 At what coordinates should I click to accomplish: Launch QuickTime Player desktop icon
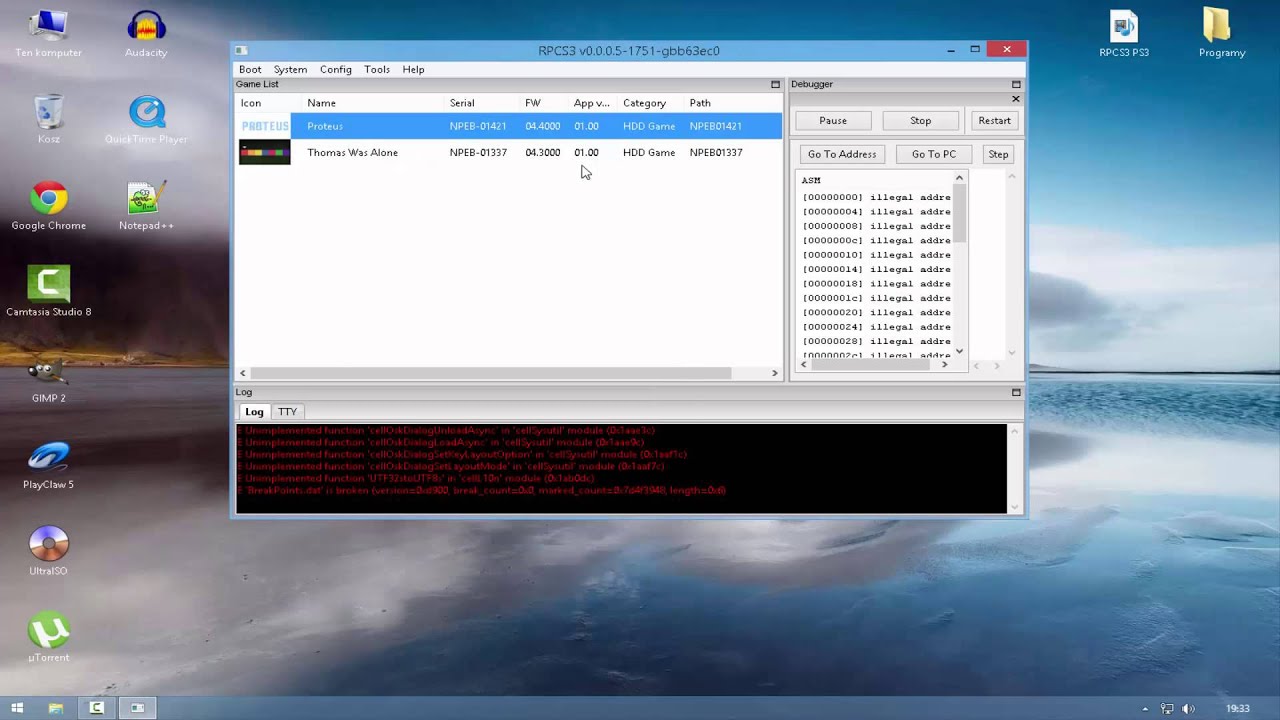146,119
